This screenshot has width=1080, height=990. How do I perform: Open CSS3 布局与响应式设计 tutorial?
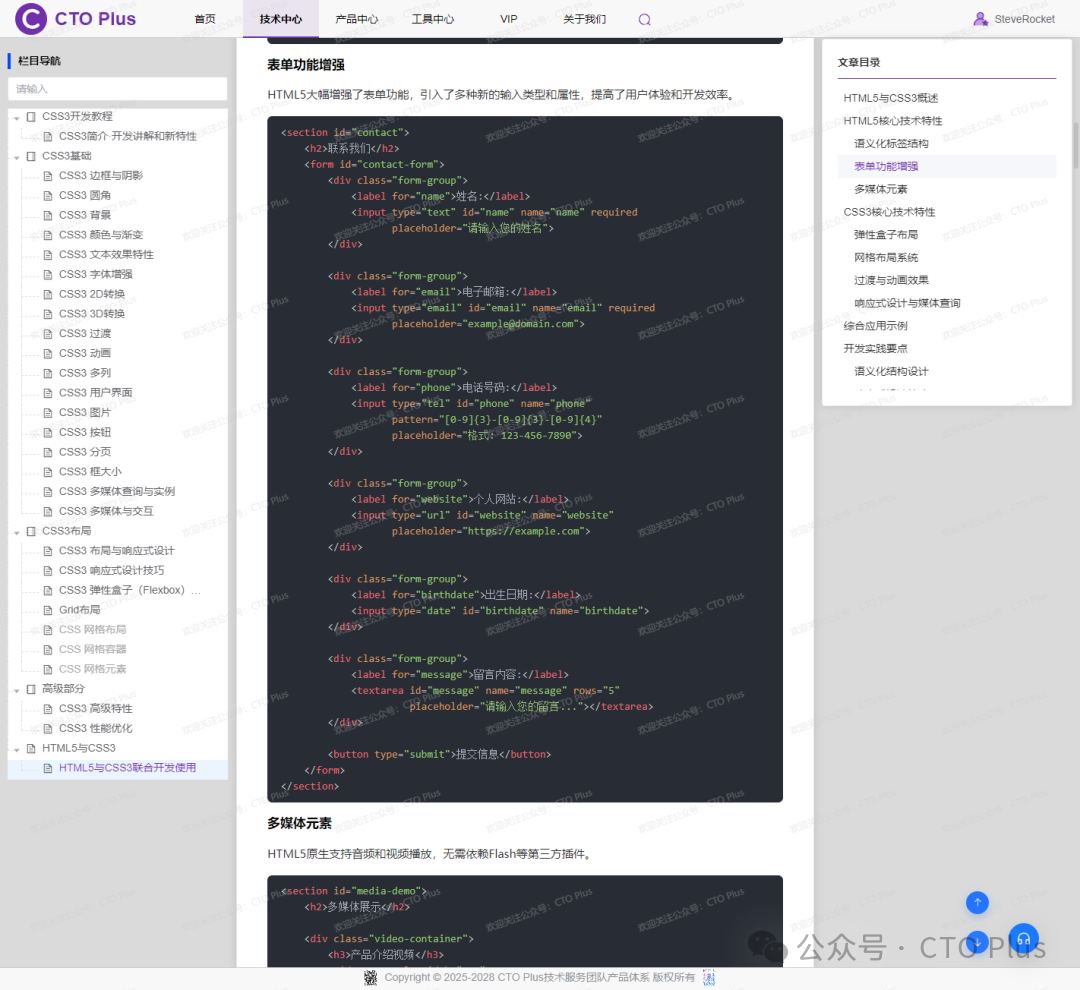(117, 551)
